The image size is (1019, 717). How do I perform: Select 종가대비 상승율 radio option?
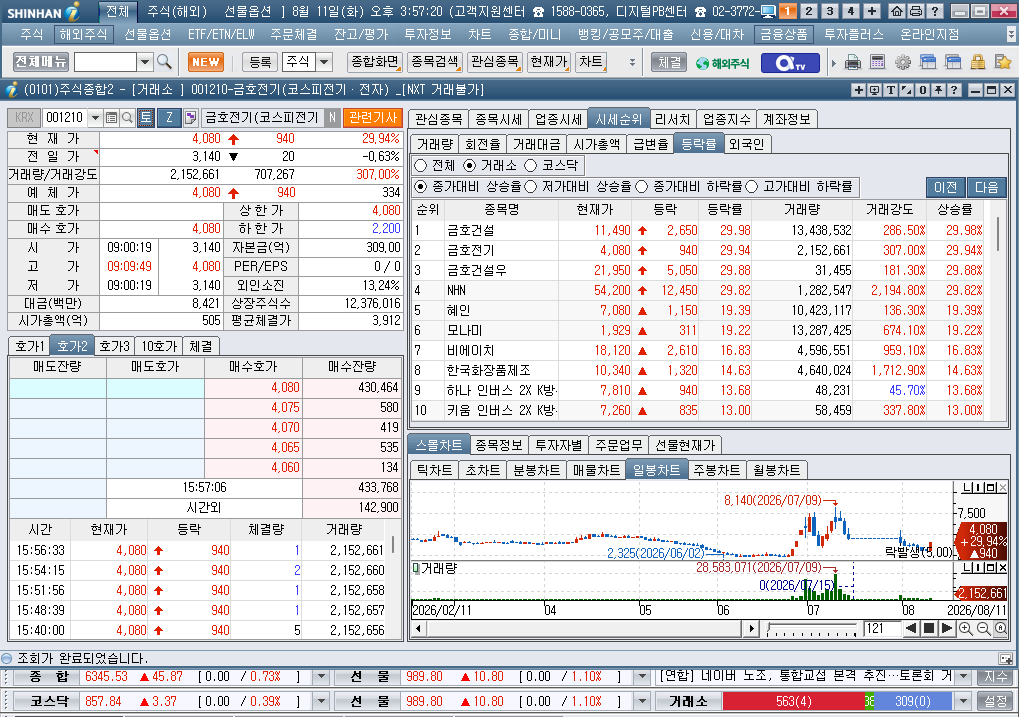pyautogui.click(x=420, y=187)
